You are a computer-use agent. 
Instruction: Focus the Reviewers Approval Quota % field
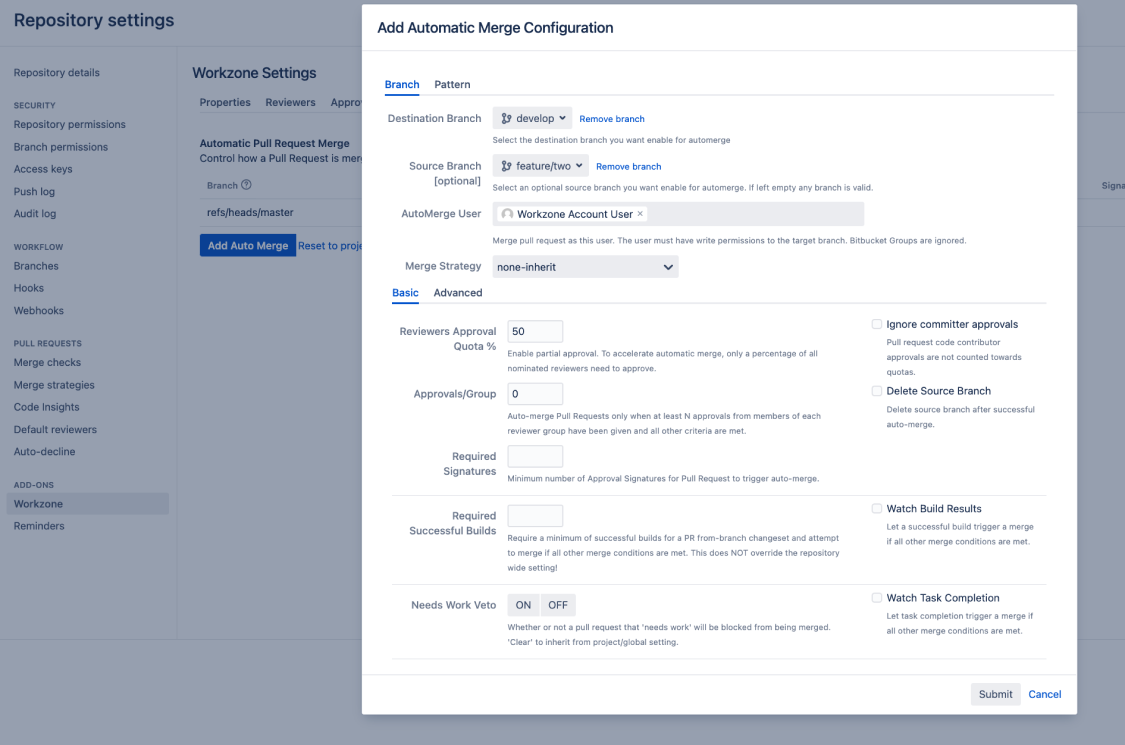point(535,332)
